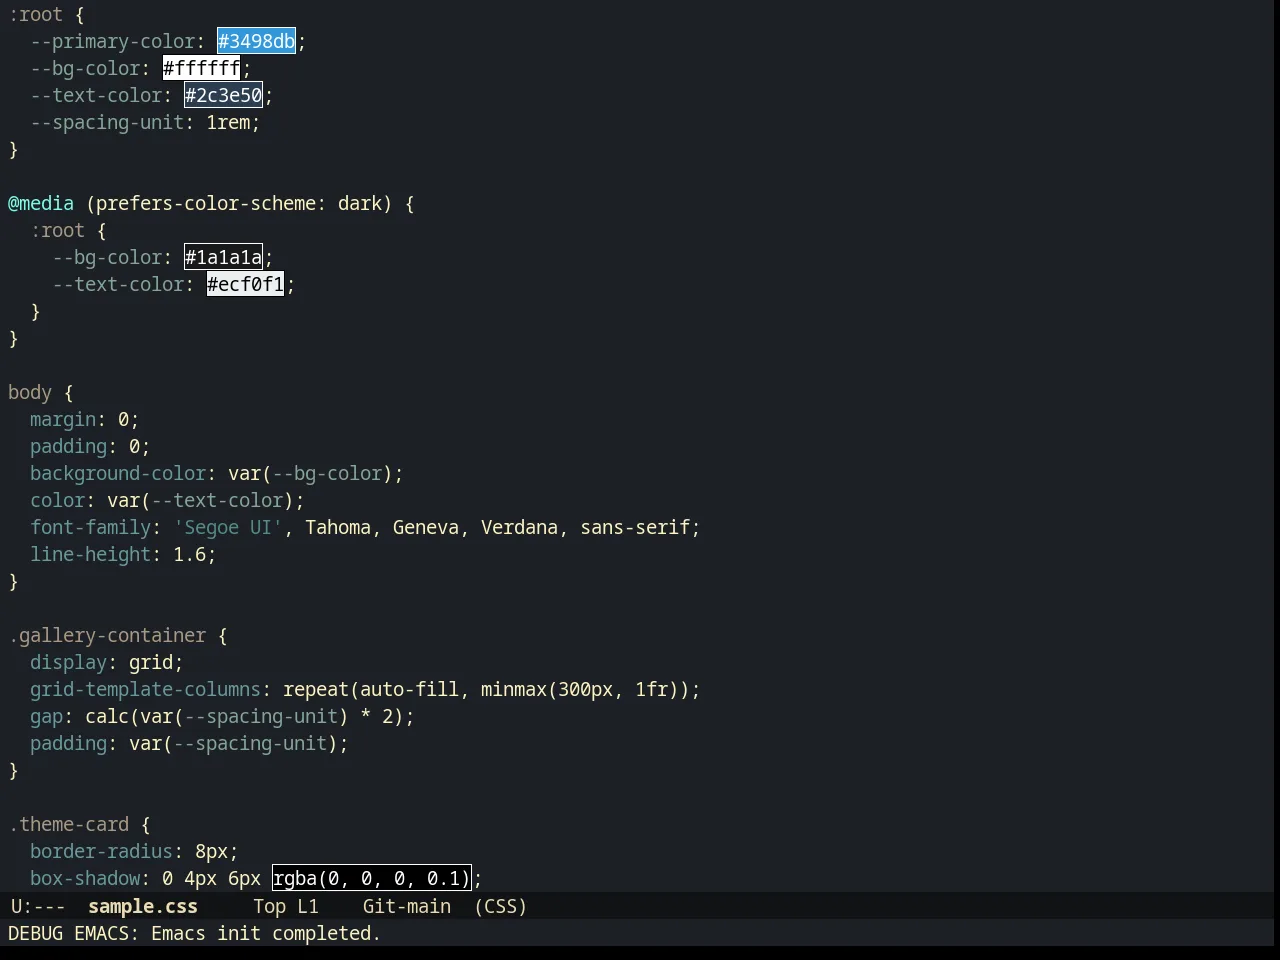The image size is (1280, 960).
Task: Click the nested ':root {' inside the media query
Action: click(x=68, y=230)
